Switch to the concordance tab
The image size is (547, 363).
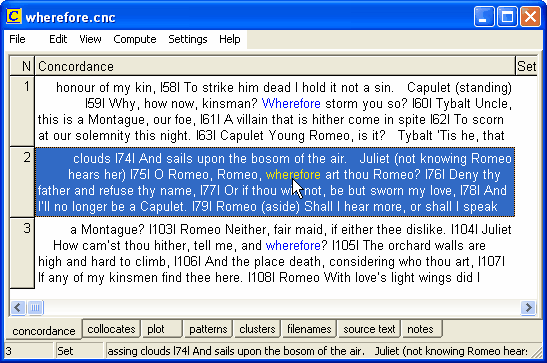(x=44, y=330)
